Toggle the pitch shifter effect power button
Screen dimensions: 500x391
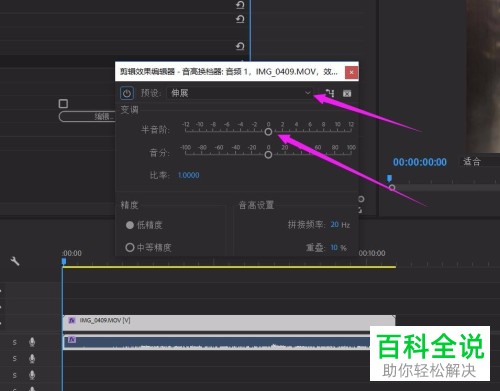pos(127,93)
